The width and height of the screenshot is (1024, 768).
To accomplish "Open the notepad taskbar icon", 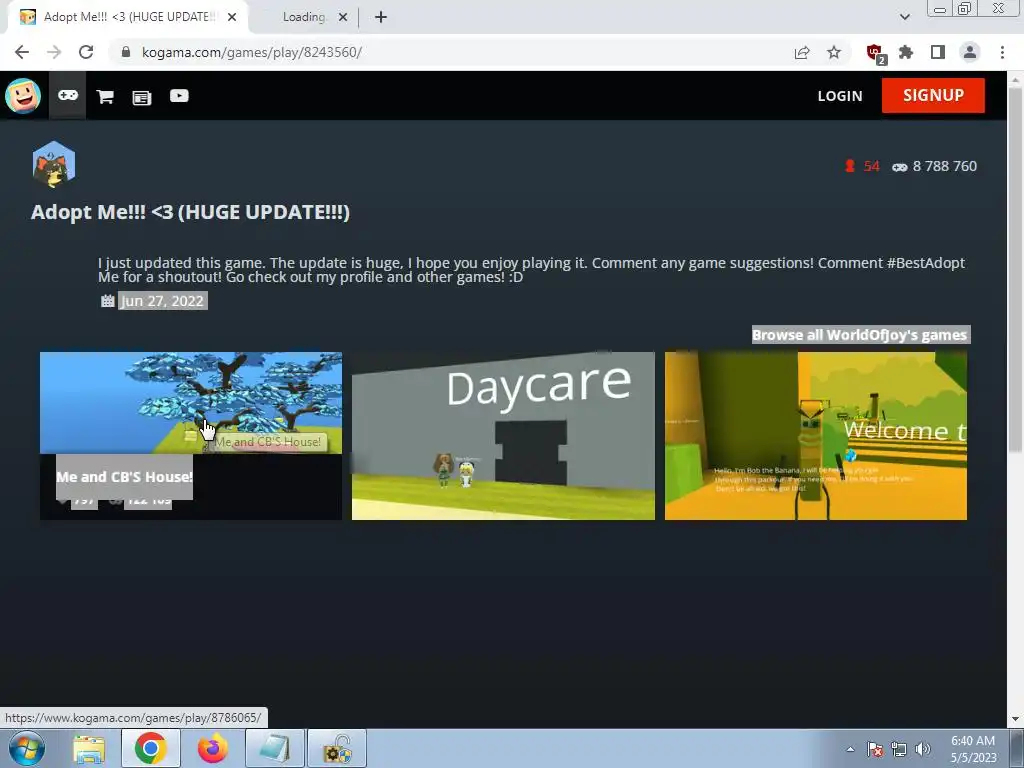I will (275, 748).
